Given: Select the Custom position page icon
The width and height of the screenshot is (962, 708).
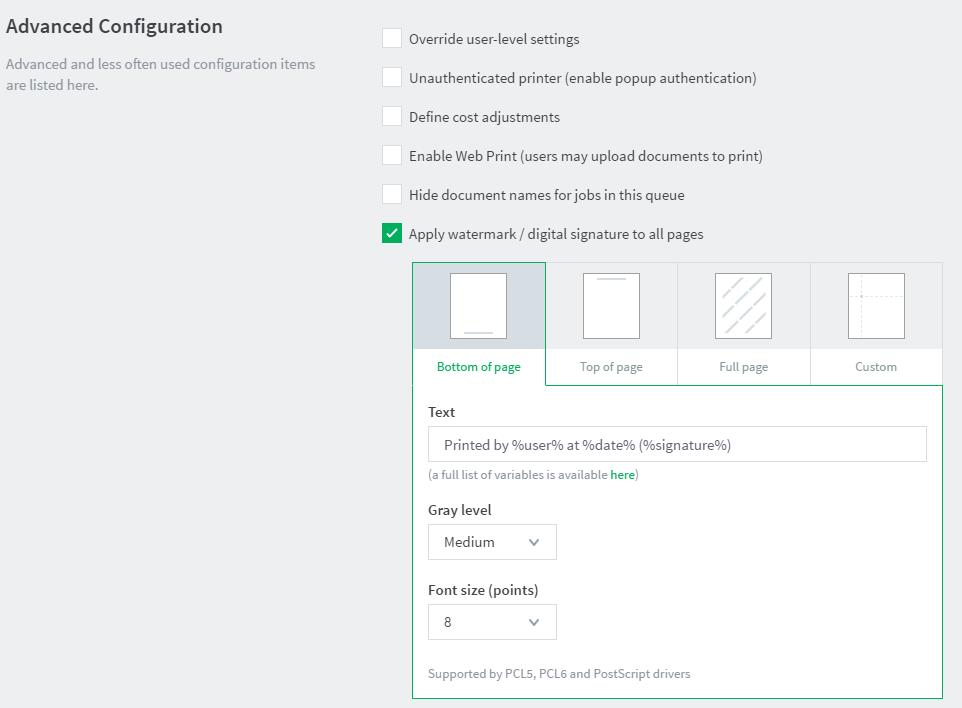Looking at the screenshot, I should (876, 306).
